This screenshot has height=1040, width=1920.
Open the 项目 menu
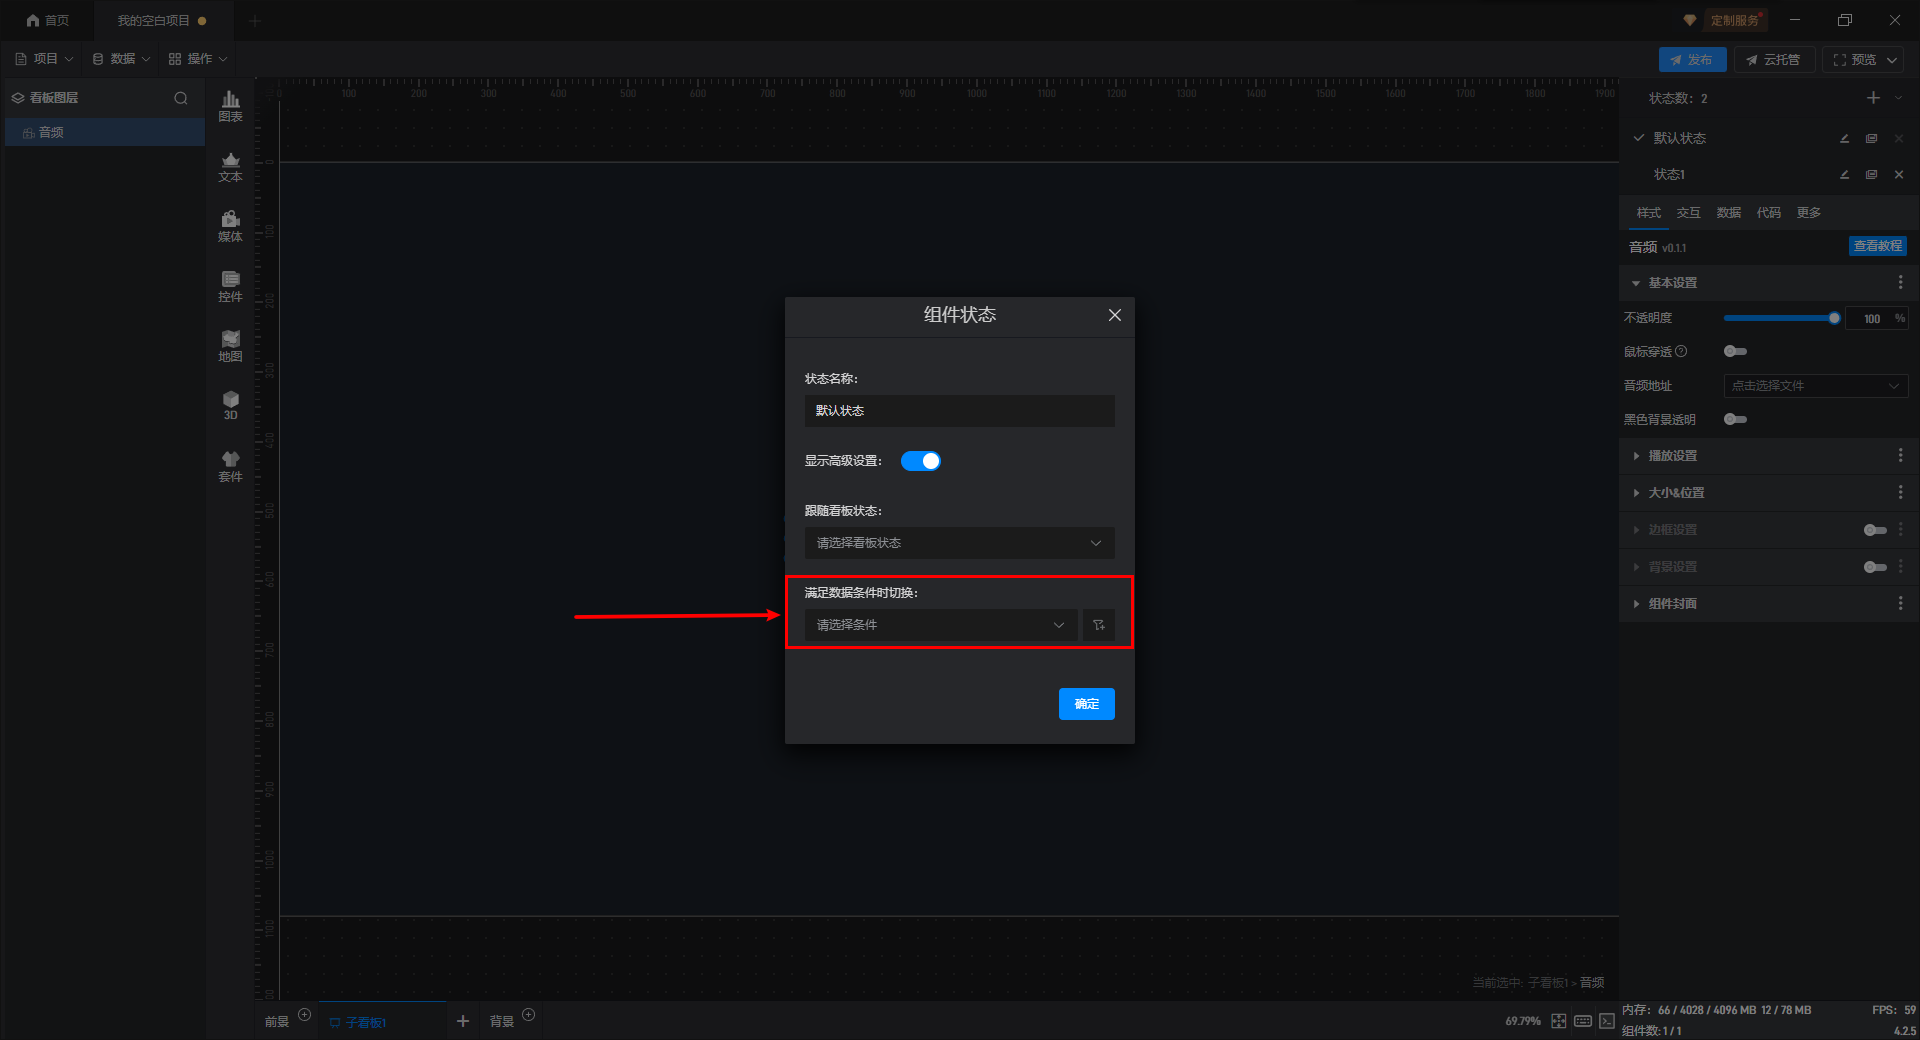click(x=45, y=59)
